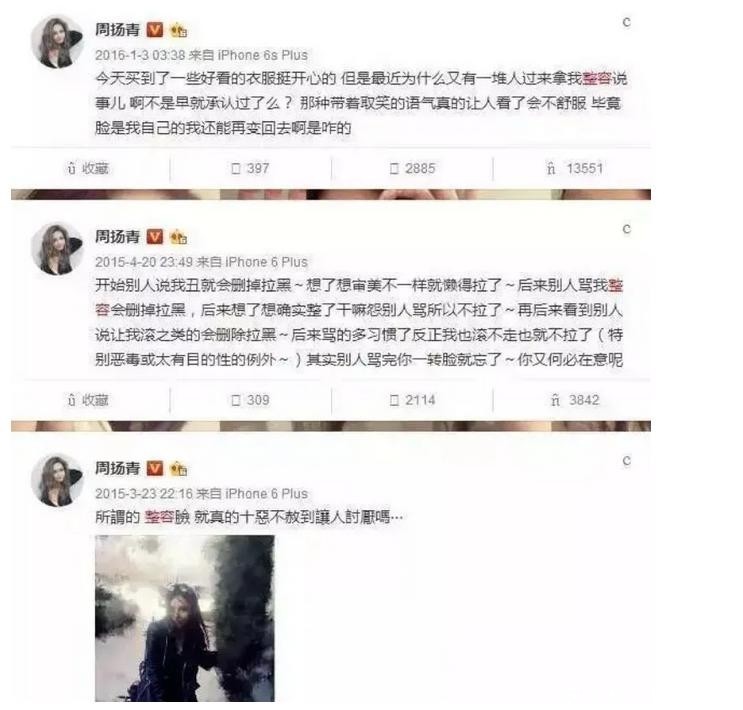Expand the options chevron on third post

pos(626,461)
